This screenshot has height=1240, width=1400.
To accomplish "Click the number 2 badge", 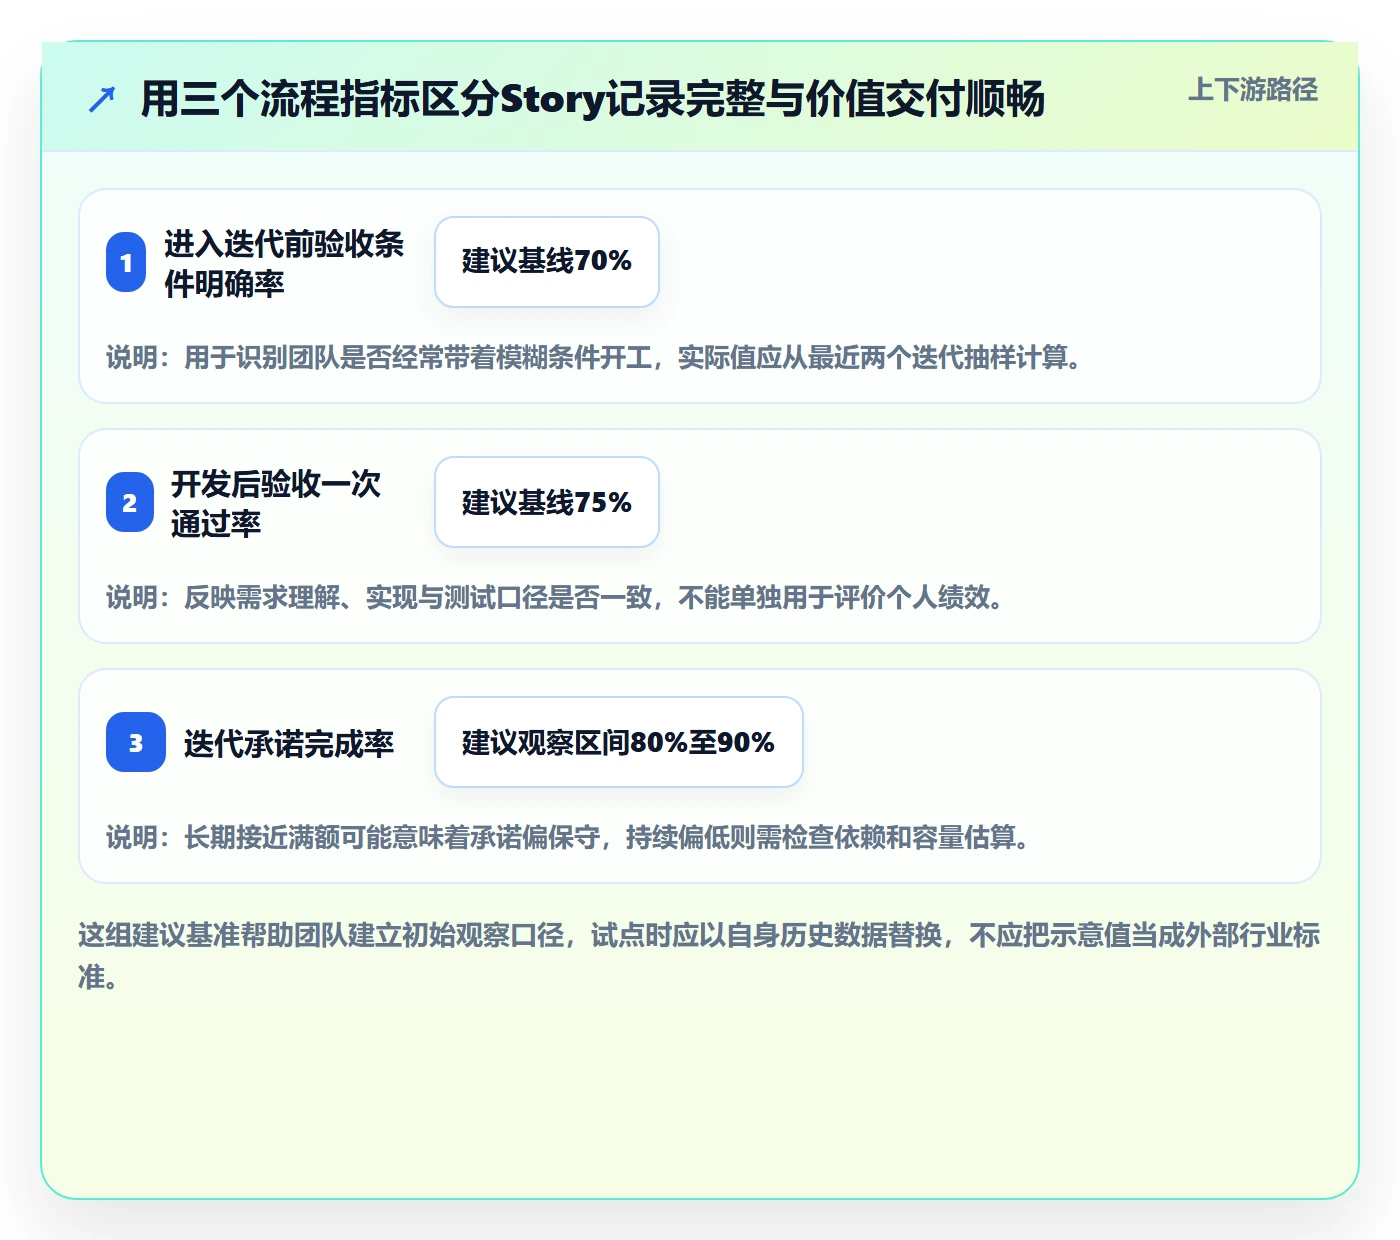I will 130,502.
